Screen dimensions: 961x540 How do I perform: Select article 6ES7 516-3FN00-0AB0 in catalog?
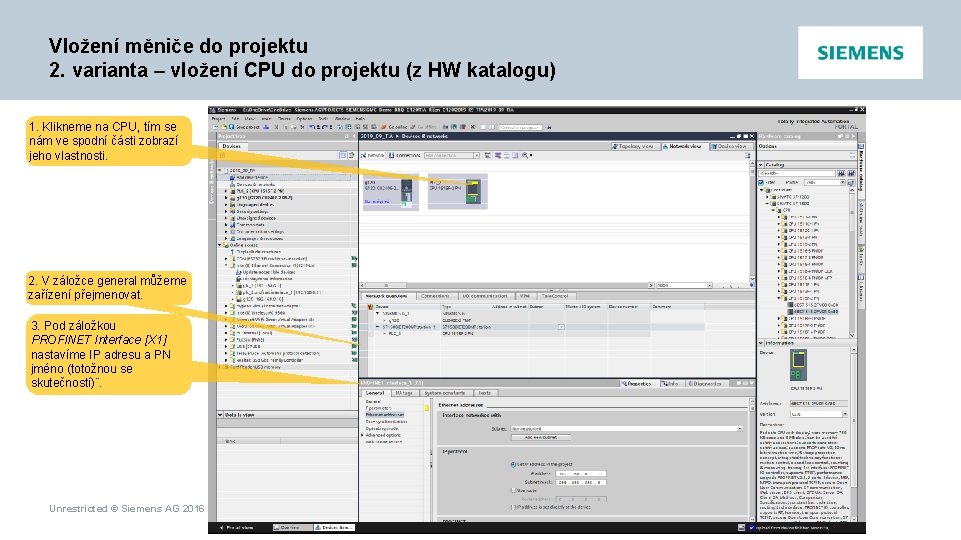[x=814, y=305]
